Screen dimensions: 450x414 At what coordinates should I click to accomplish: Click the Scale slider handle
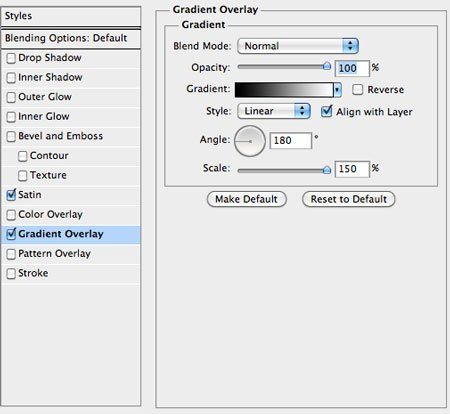[327, 170]
